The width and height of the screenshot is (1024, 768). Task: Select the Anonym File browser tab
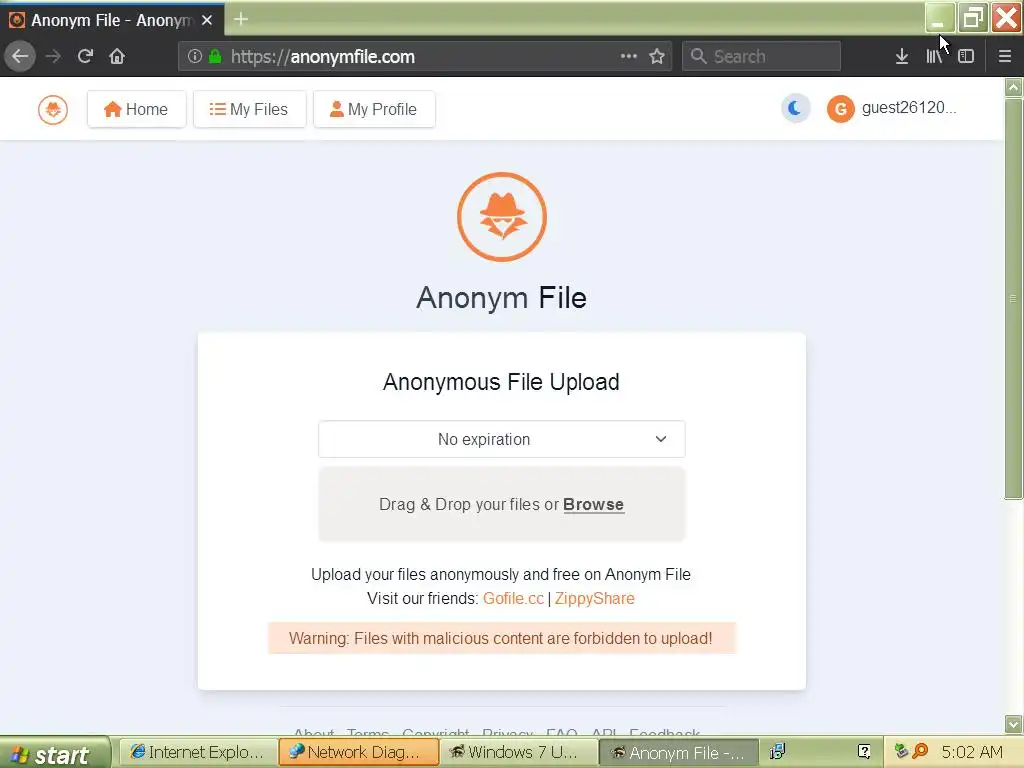click(x=112, y=20)
